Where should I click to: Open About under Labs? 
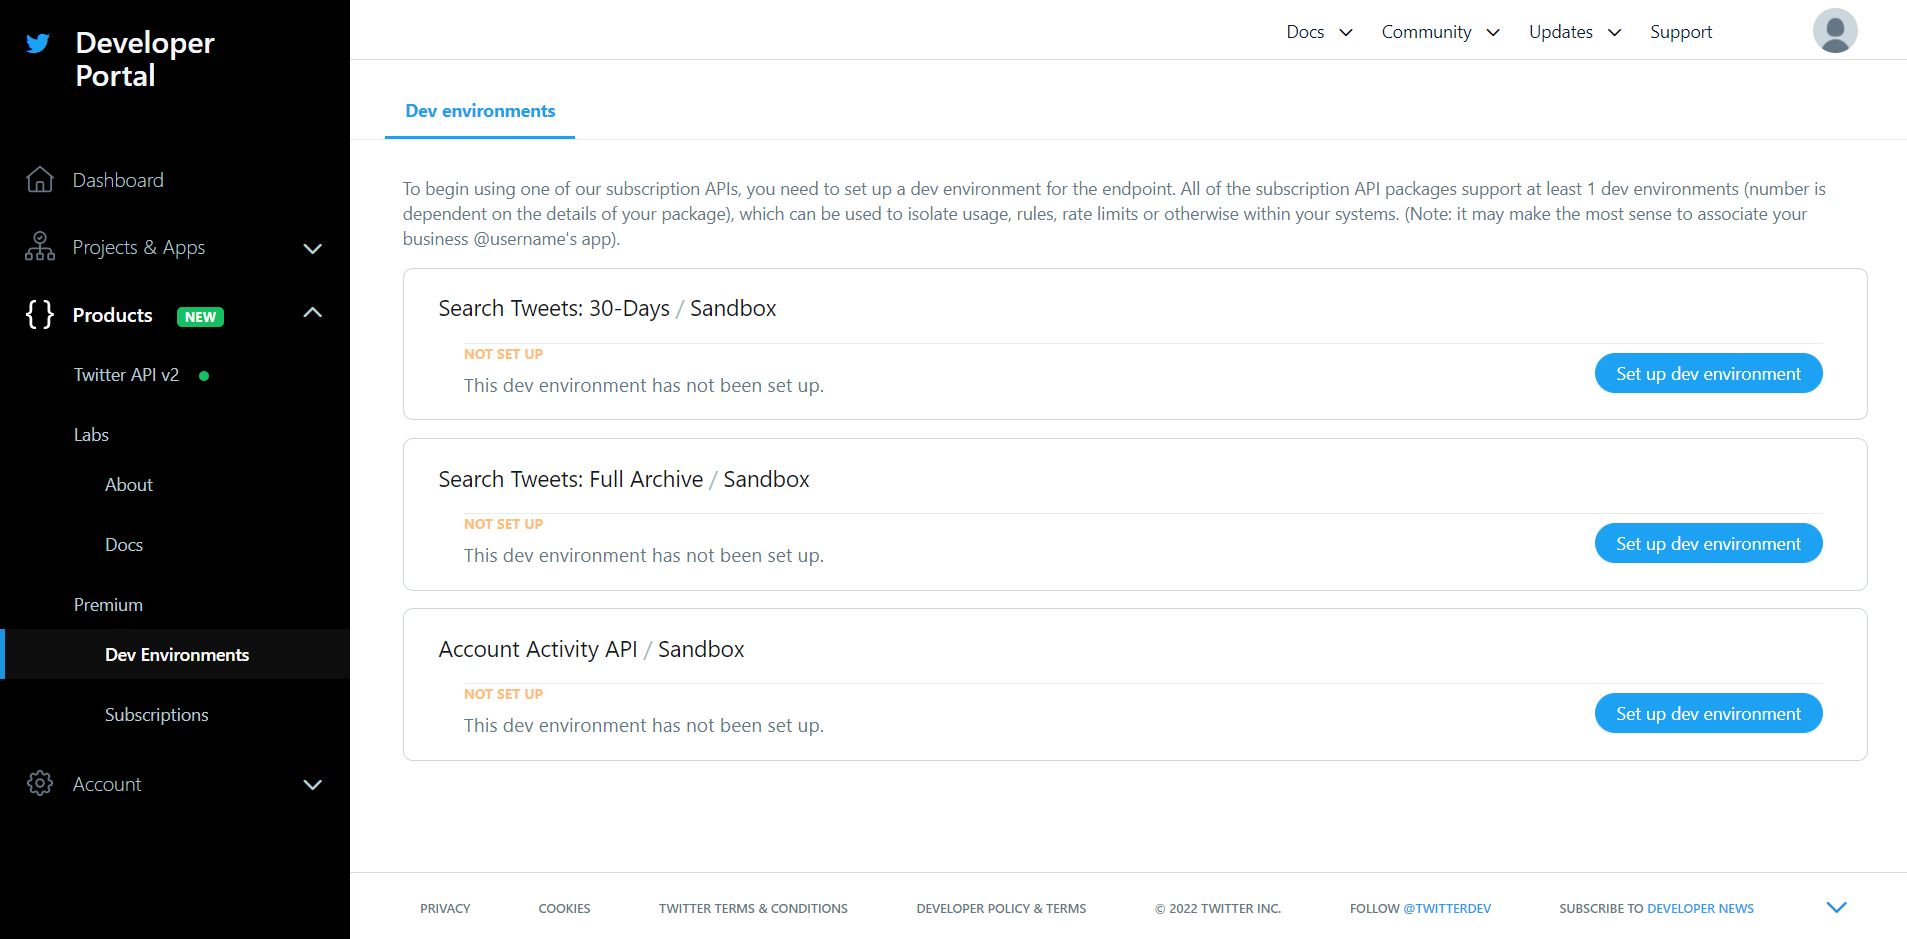click(x=129, y=485)
